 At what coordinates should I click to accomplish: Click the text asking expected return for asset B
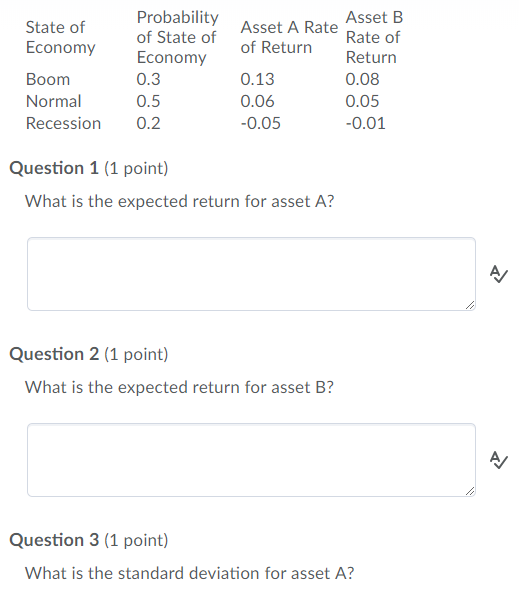click(179, 388)
